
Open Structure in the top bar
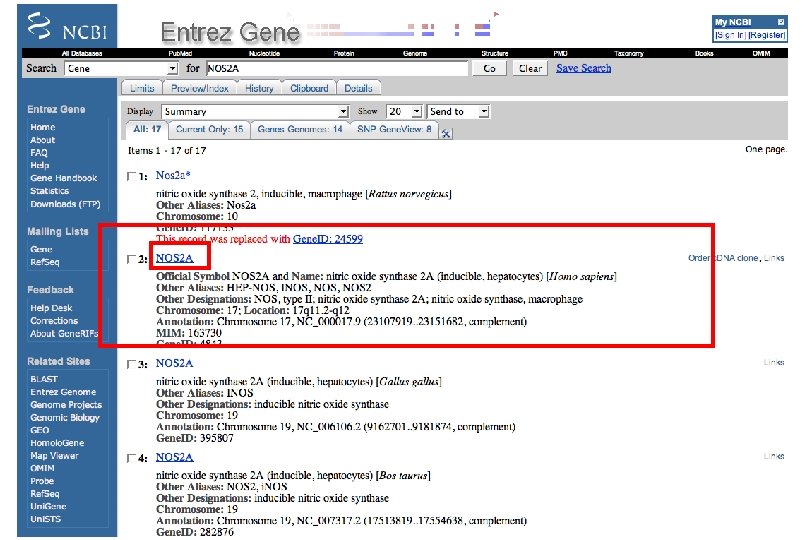494,53
